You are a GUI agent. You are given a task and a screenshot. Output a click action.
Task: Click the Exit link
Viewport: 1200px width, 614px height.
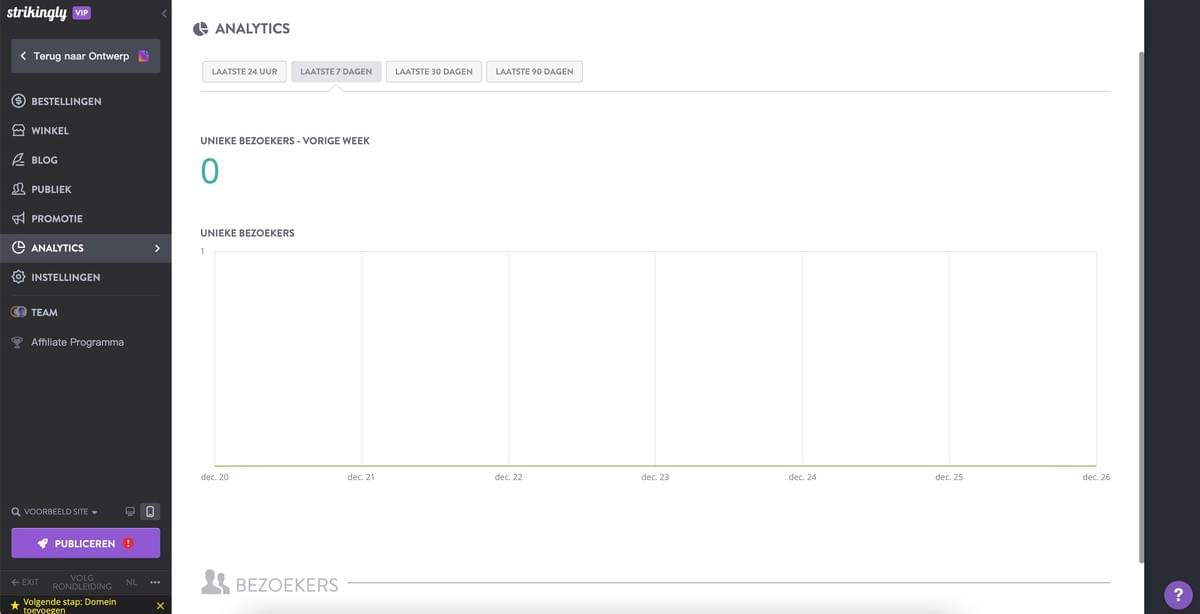[25, 582]
